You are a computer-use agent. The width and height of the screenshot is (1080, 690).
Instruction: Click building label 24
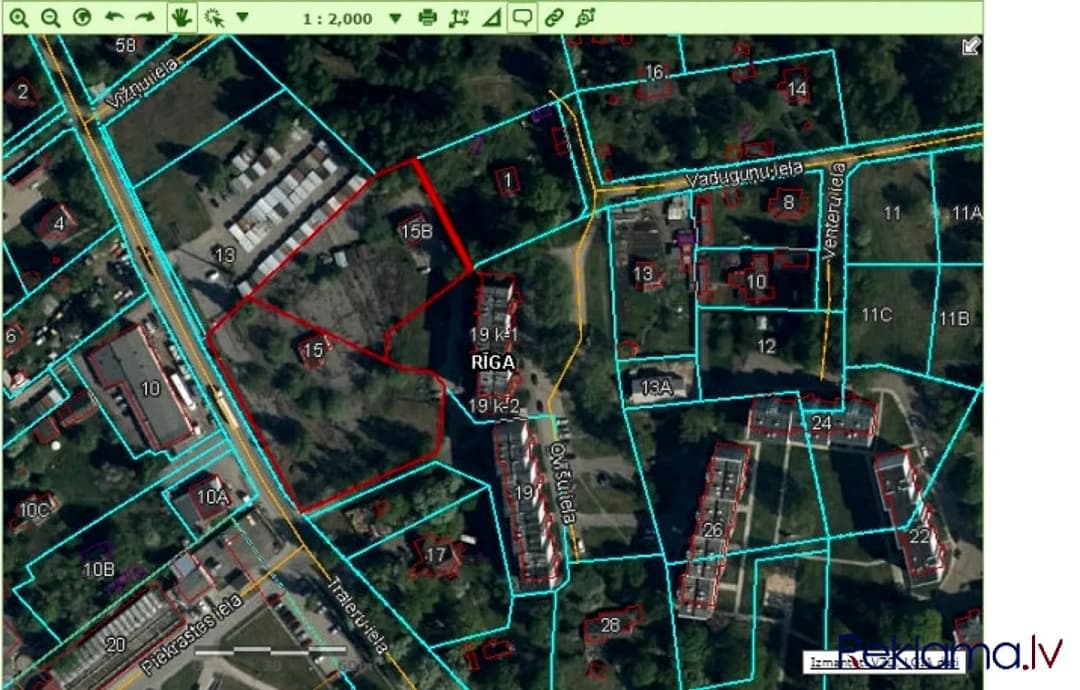821,422
